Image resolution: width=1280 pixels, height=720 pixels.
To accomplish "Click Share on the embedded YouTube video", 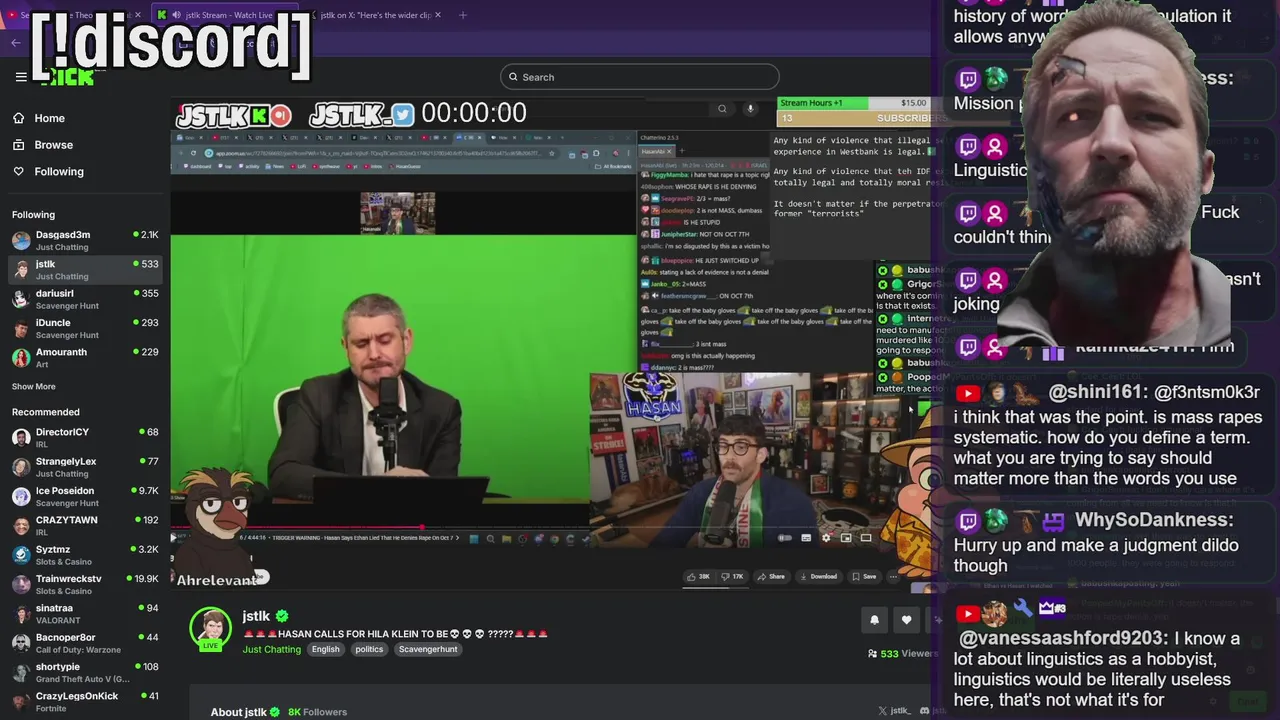I will (770, 576).
